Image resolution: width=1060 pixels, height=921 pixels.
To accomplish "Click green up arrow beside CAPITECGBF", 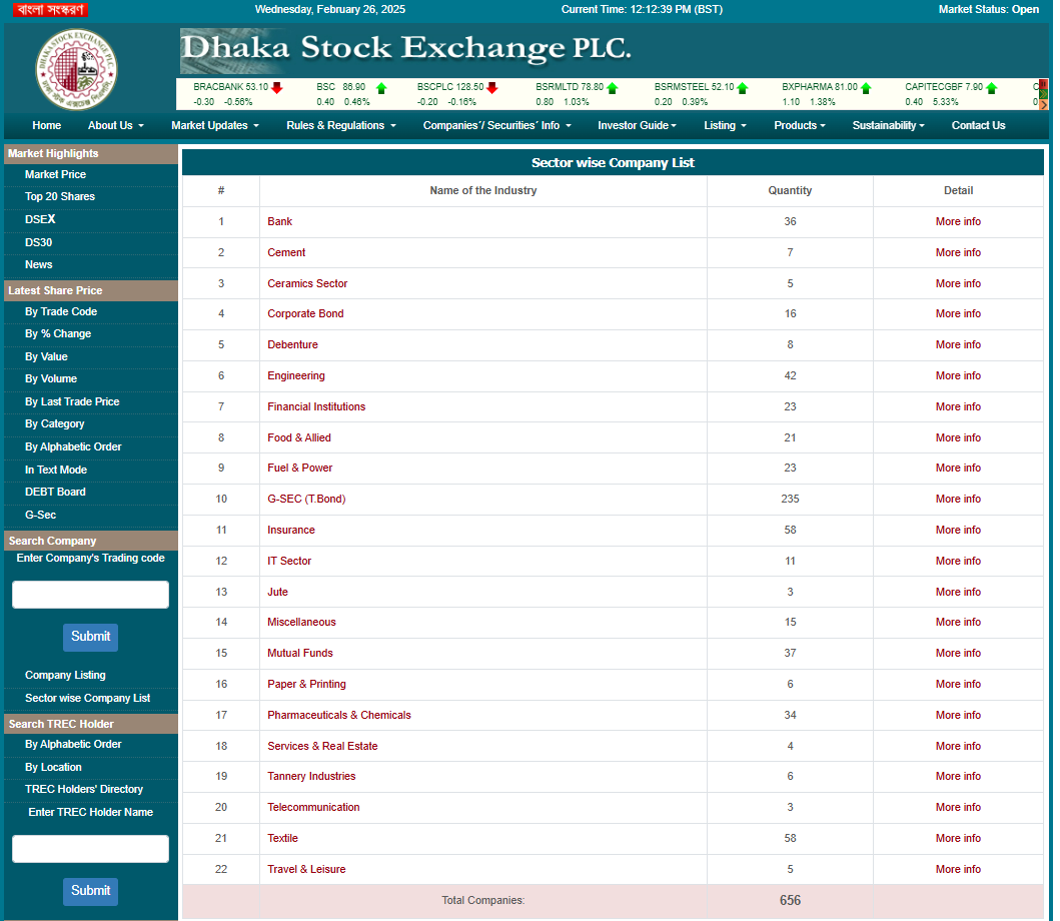I will (992, 88).
